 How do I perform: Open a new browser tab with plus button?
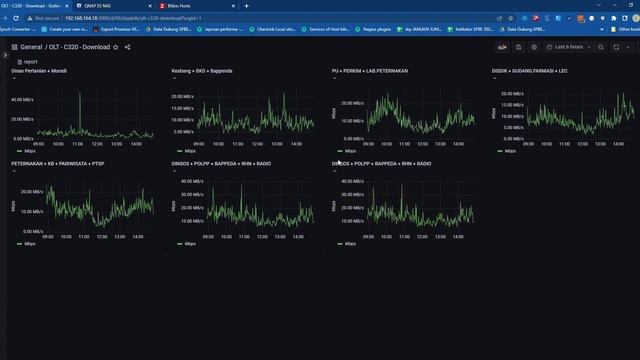click(247, 6)
